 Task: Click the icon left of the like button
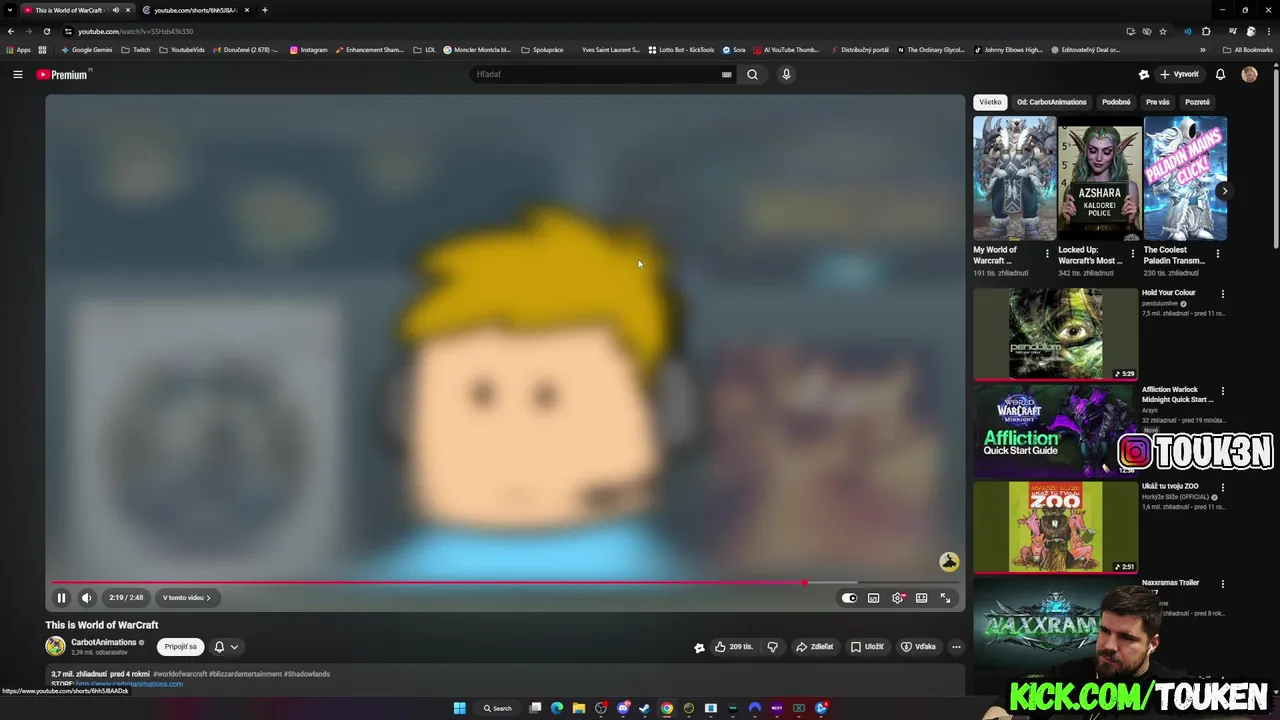[x=699, y=647]
